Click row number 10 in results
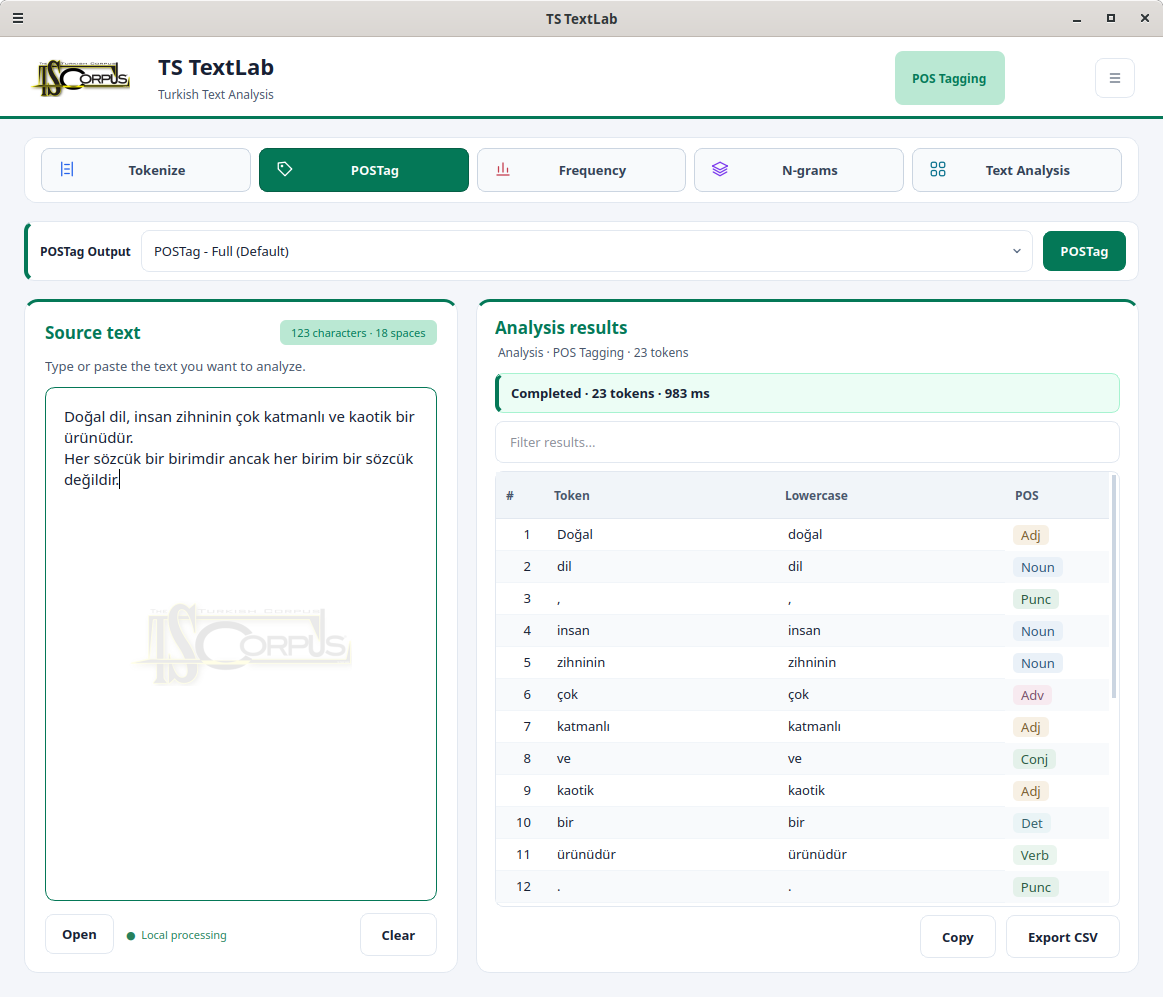This screenshot has height=997, width=1163. coord(524,822)
